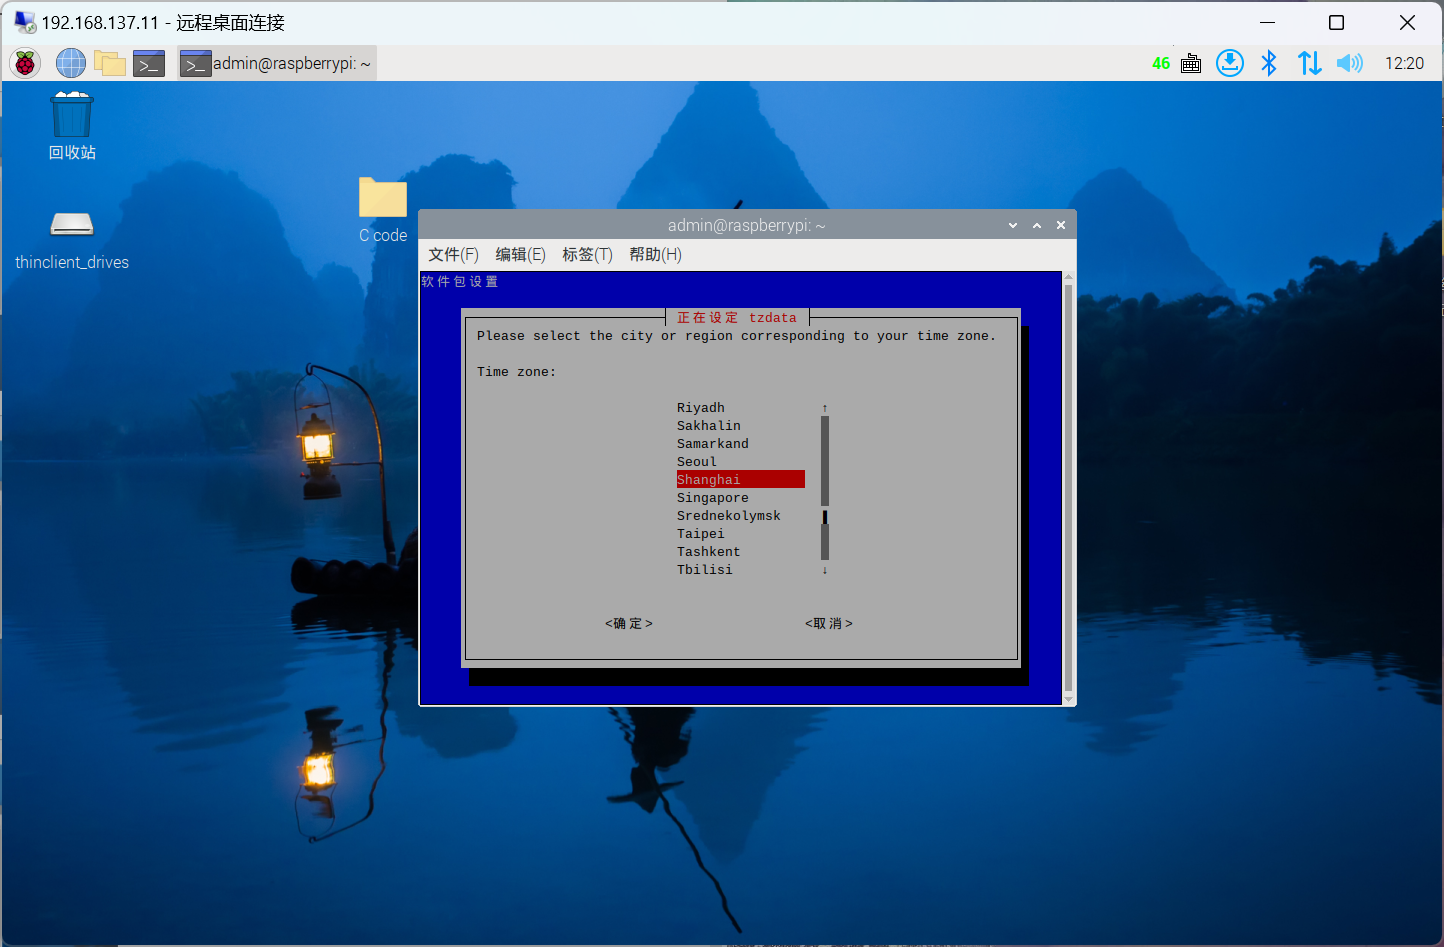Select the admin@raspberrypi taskbar window button
Image resolution: width=1444 pixels, height=947 pixels.
(277, 63)
